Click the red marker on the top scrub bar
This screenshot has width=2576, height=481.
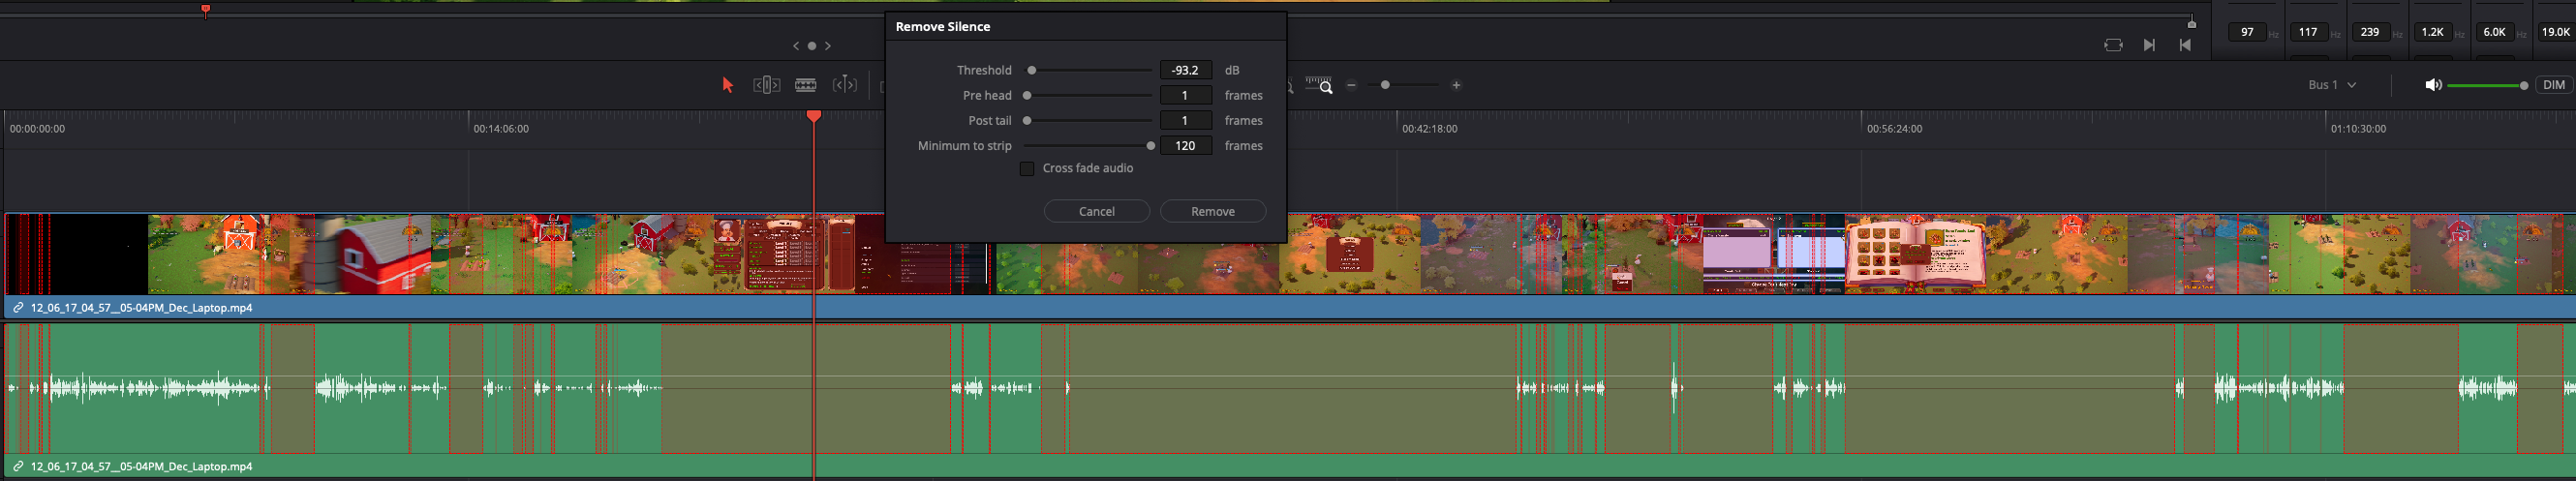point(205,10)
